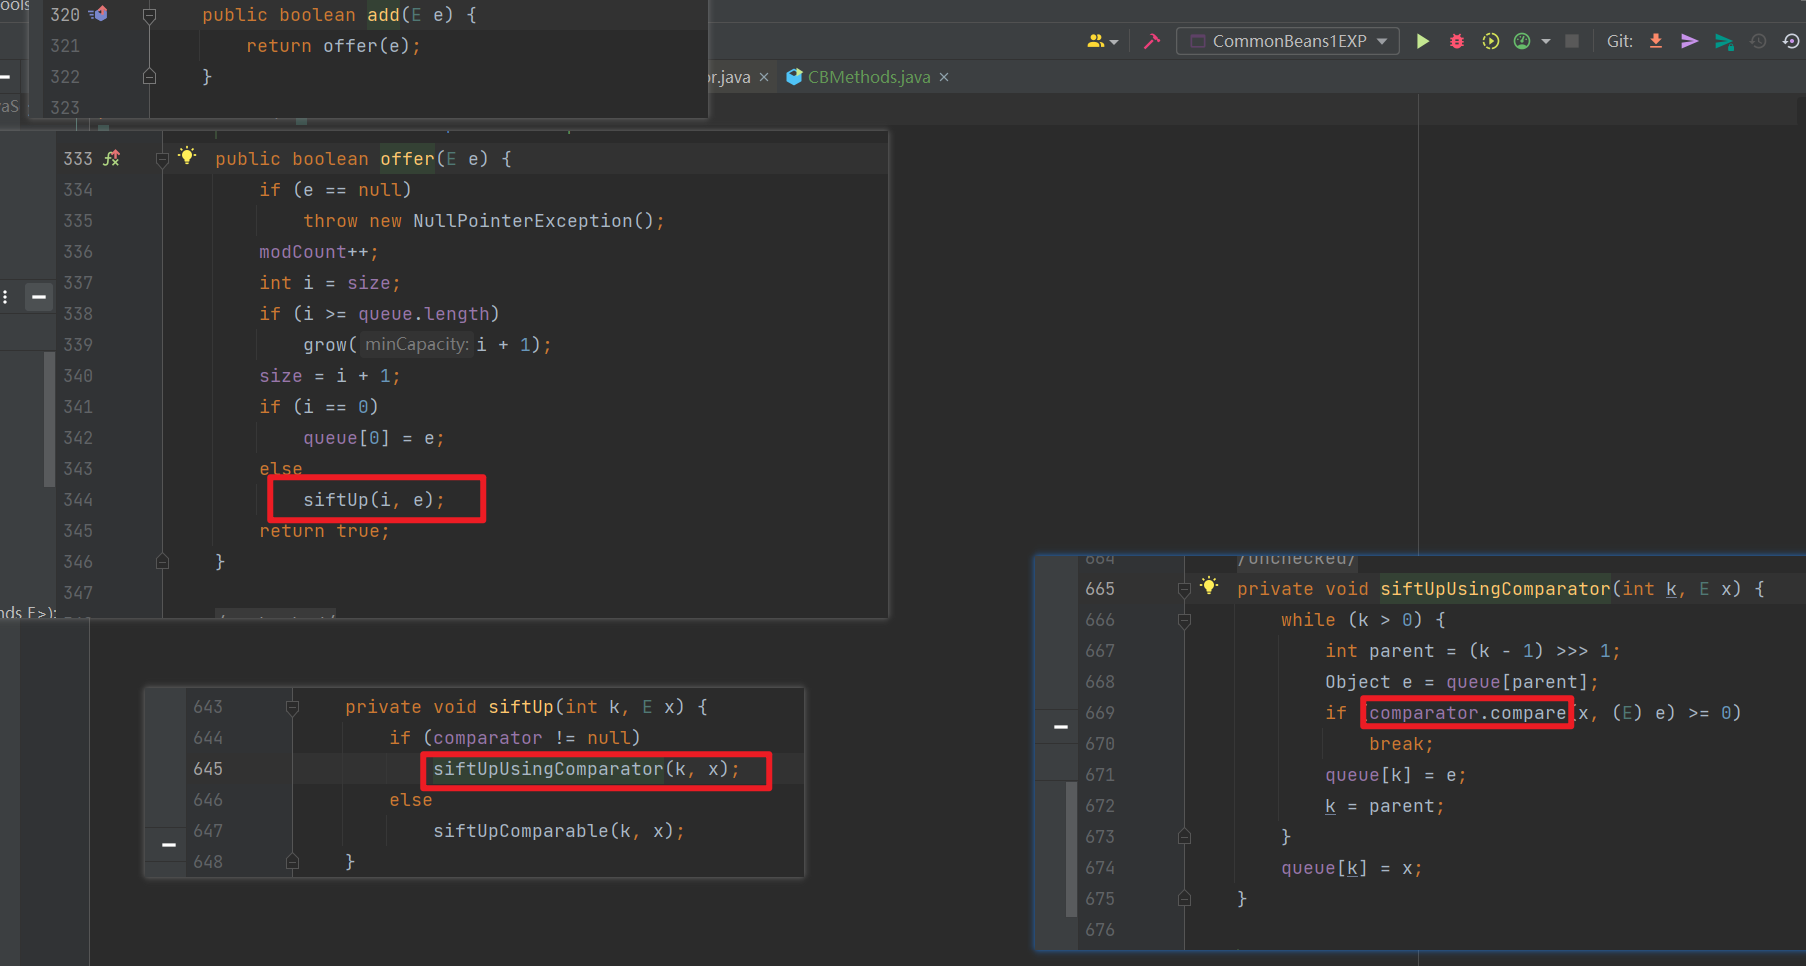Click the override gutter icon at line 320
The image size is (1806, 966).
click(x=99, y=14)
